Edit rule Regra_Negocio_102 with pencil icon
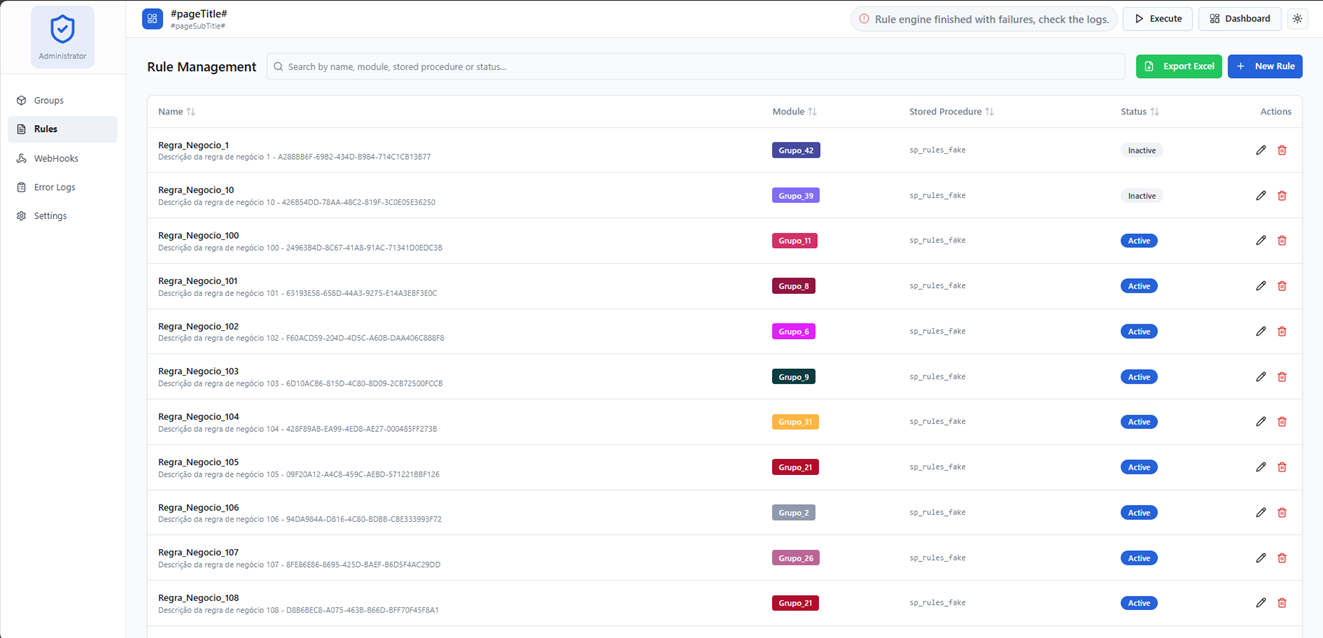This screenshot has width=1323, height=638. coord(1261,331)
